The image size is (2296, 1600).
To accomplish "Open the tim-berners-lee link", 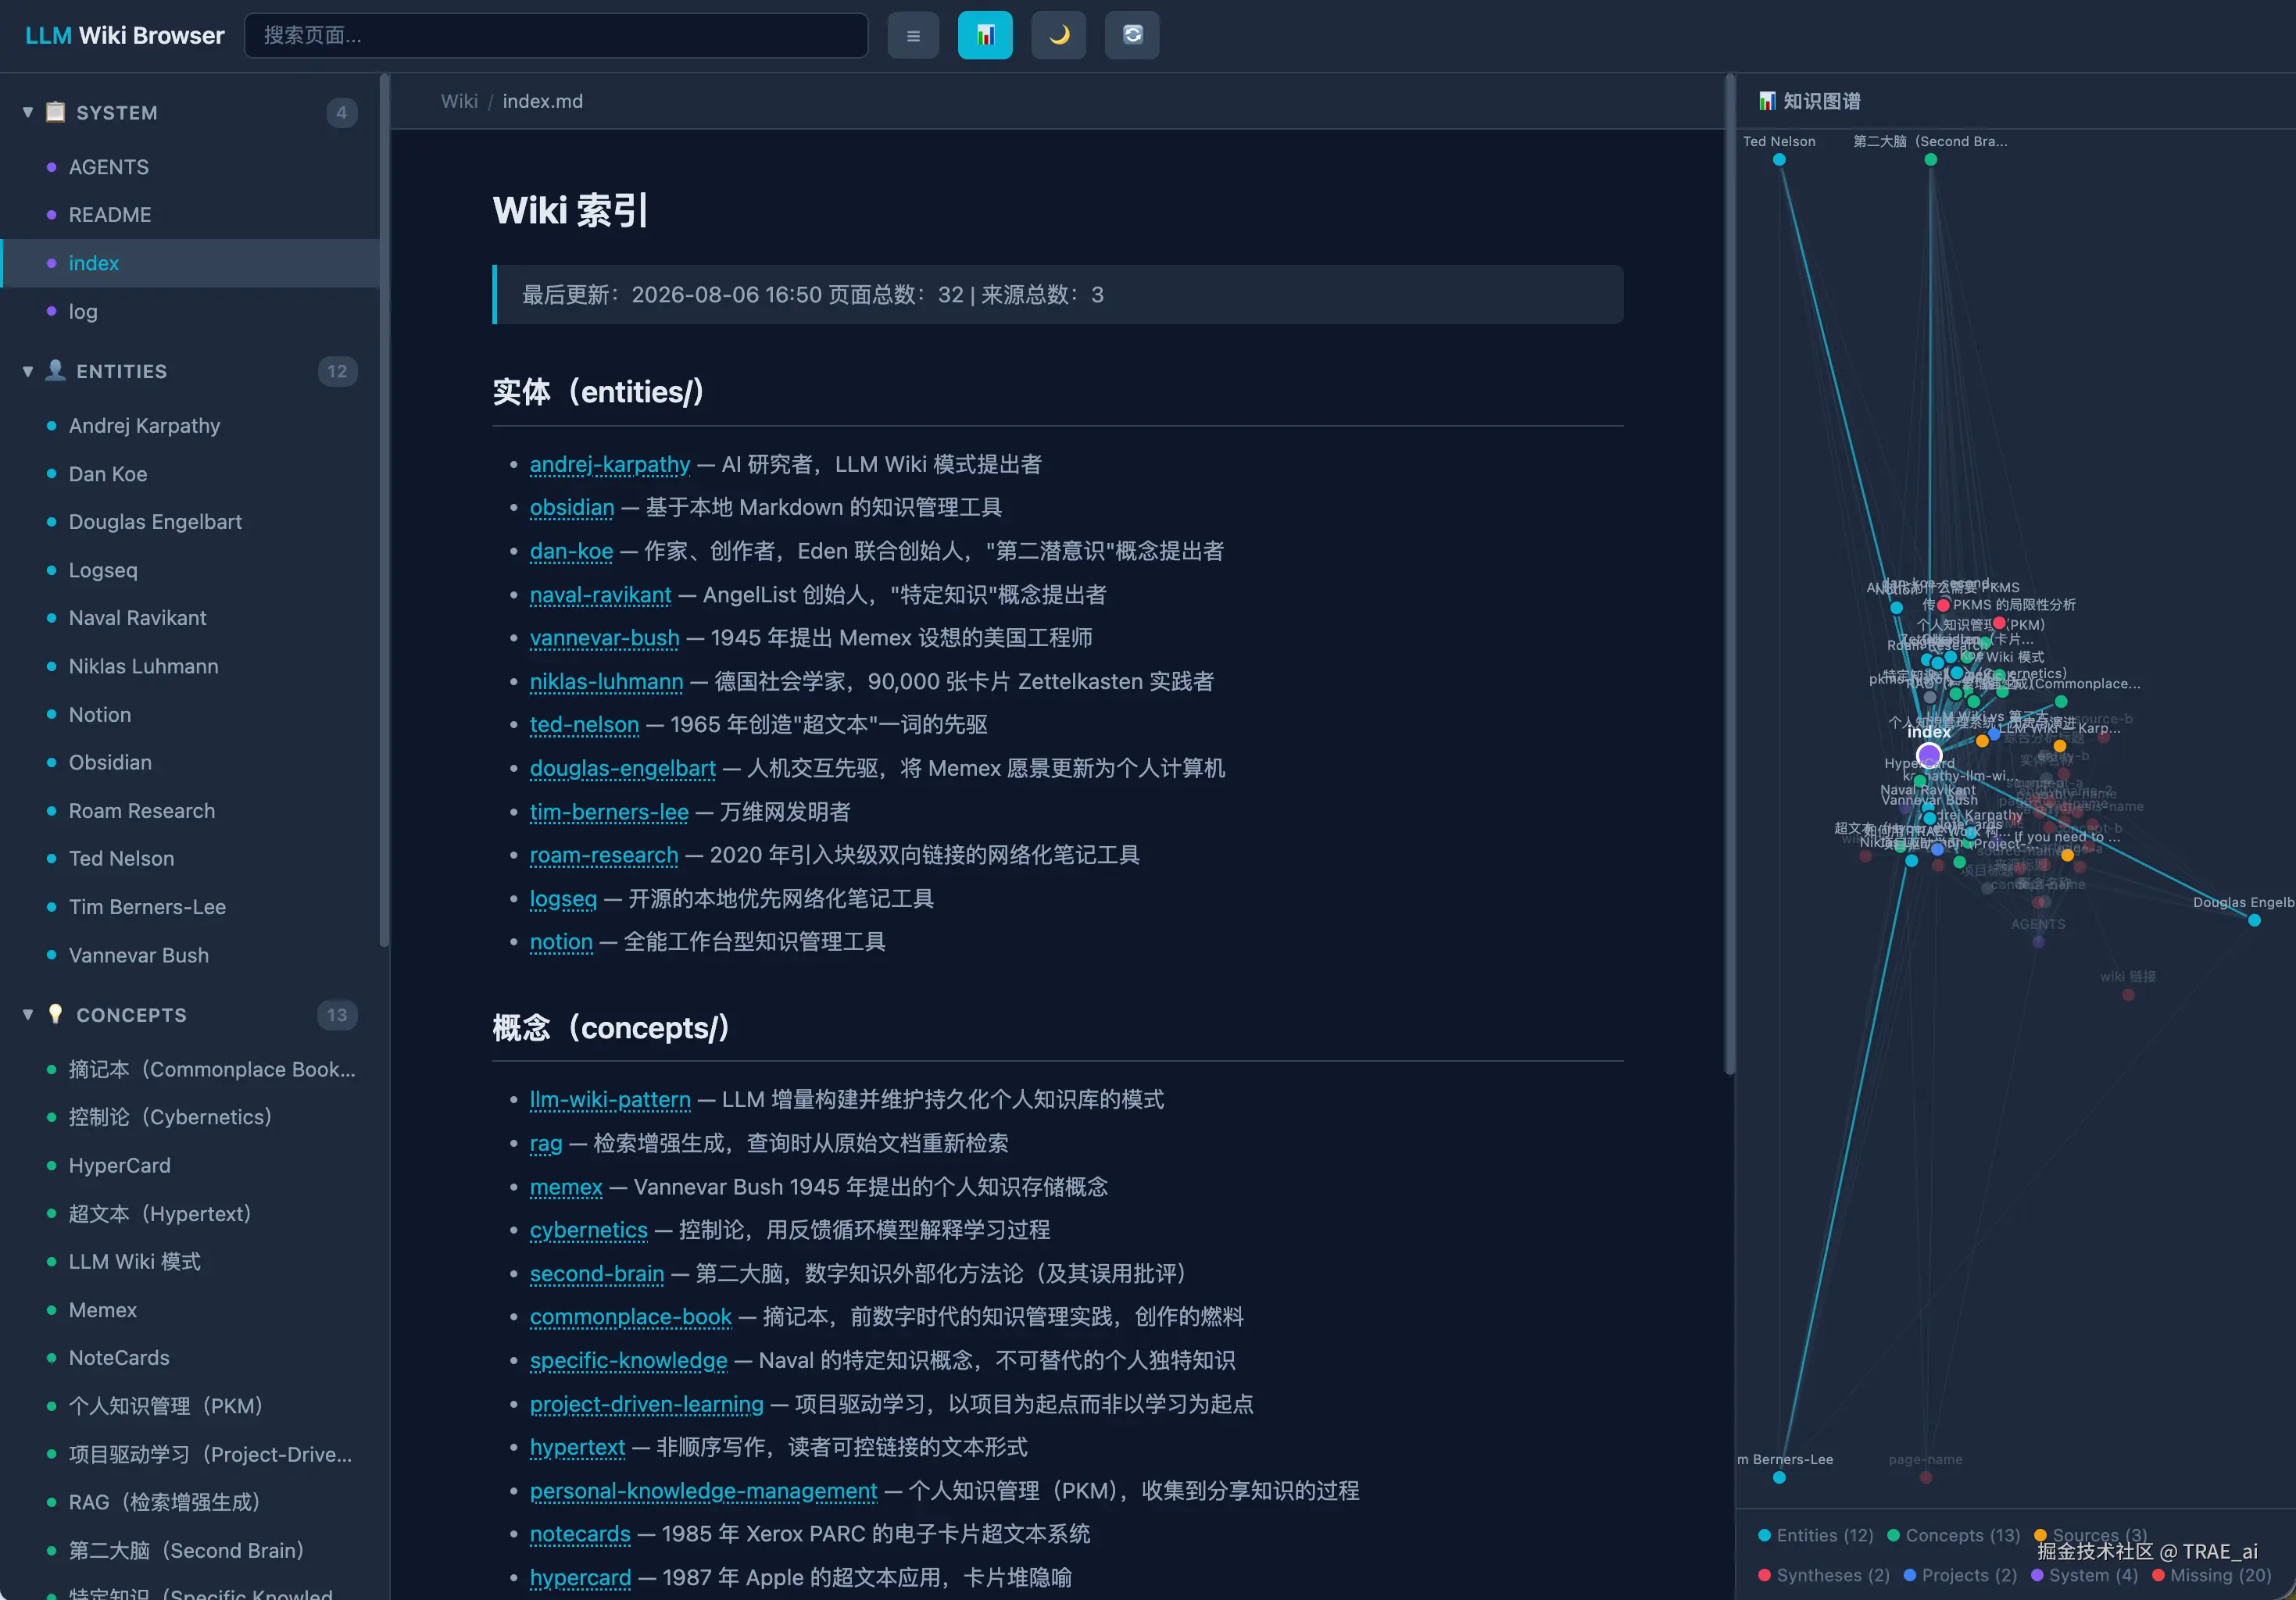I will [609, 812].
